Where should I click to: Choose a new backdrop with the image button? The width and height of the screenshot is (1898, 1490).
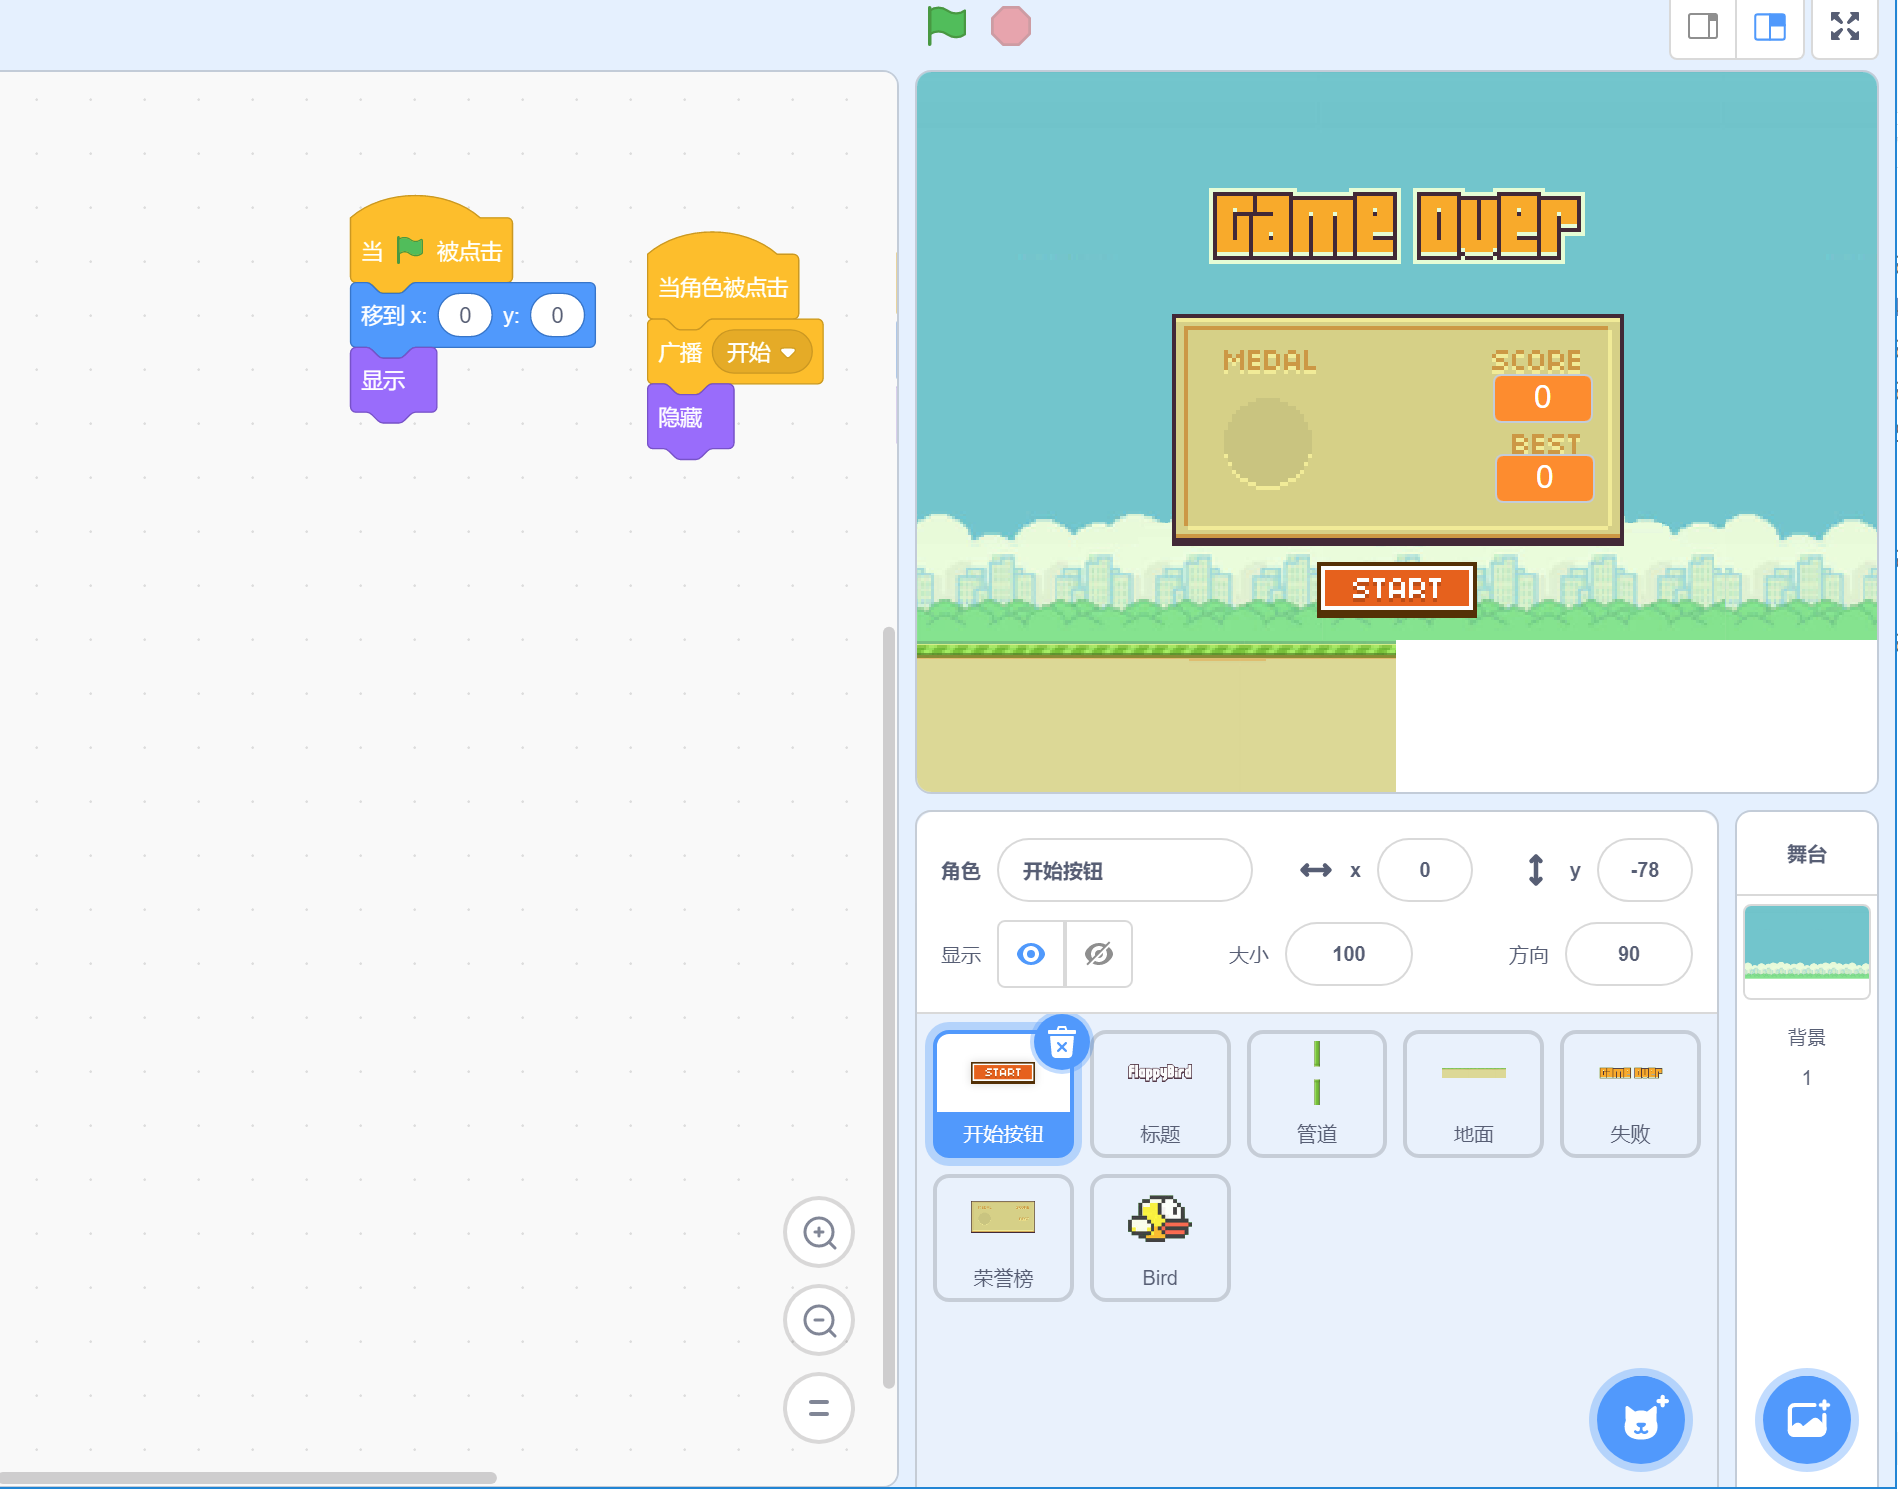(1806, 1419)
